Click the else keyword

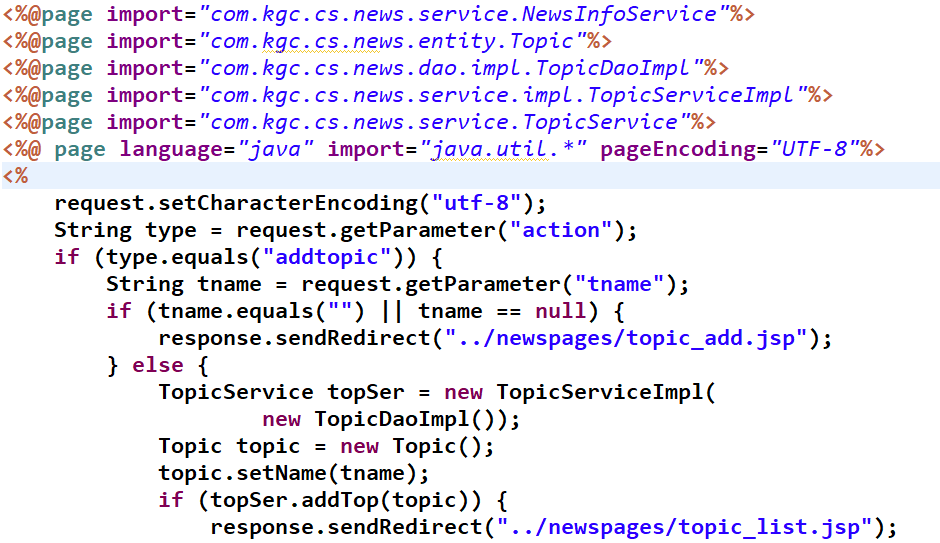(158, 366)
